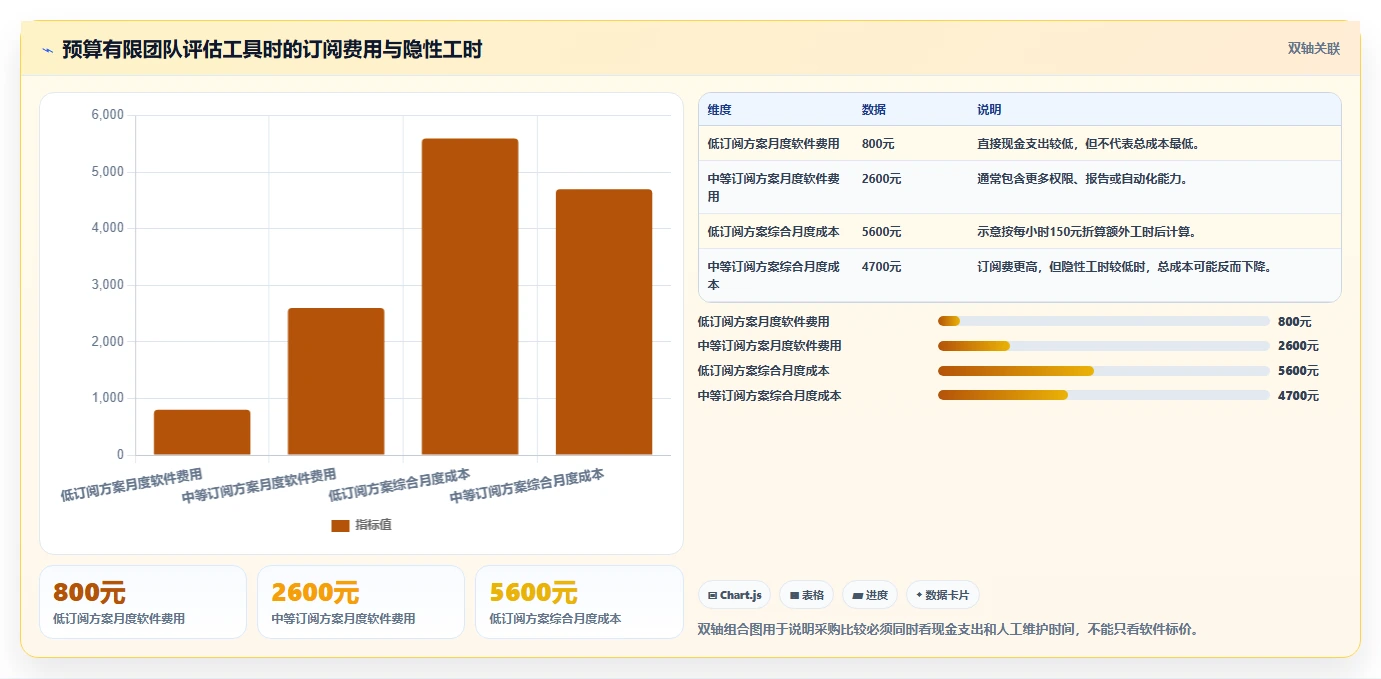Click the progress bar for 中等订阅方案综合月度成本
The height and width of the screenshot is (679, 1381).
click(1104, 395)
